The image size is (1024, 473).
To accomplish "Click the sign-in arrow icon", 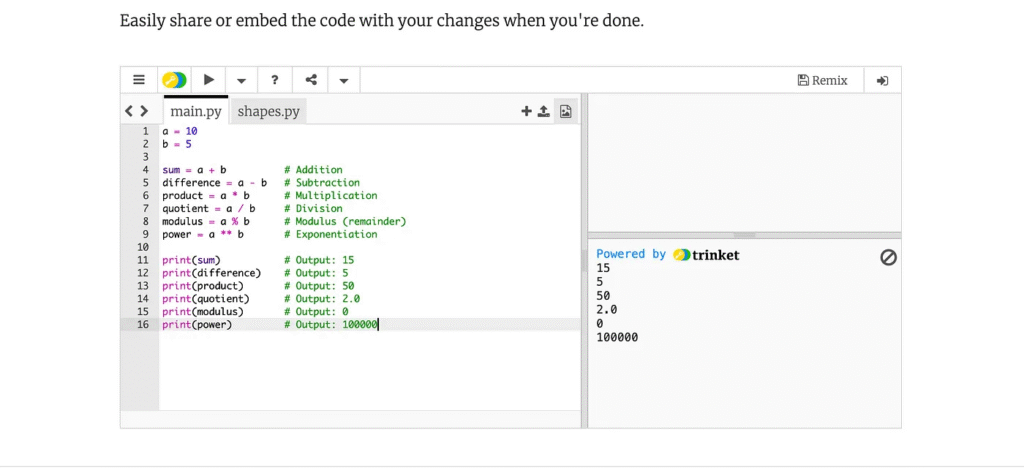I will point(882,80).
